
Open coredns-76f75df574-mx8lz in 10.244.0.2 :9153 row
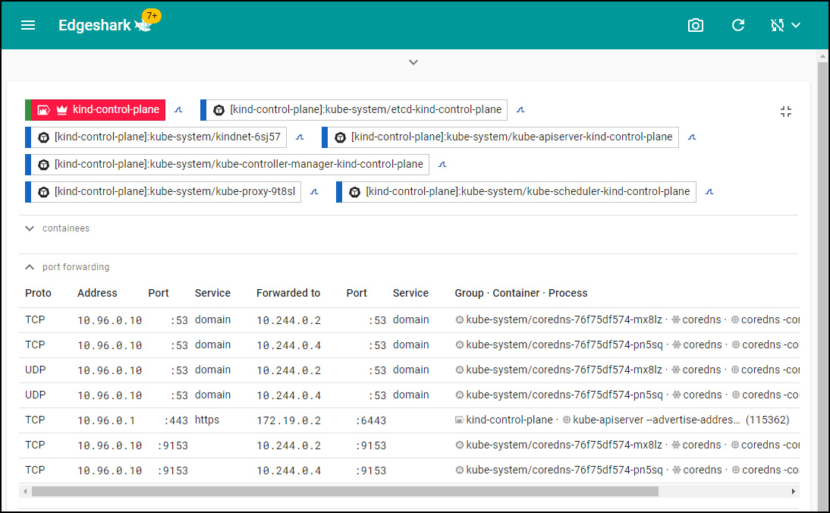pyautogui.click(x=564, y=445)
